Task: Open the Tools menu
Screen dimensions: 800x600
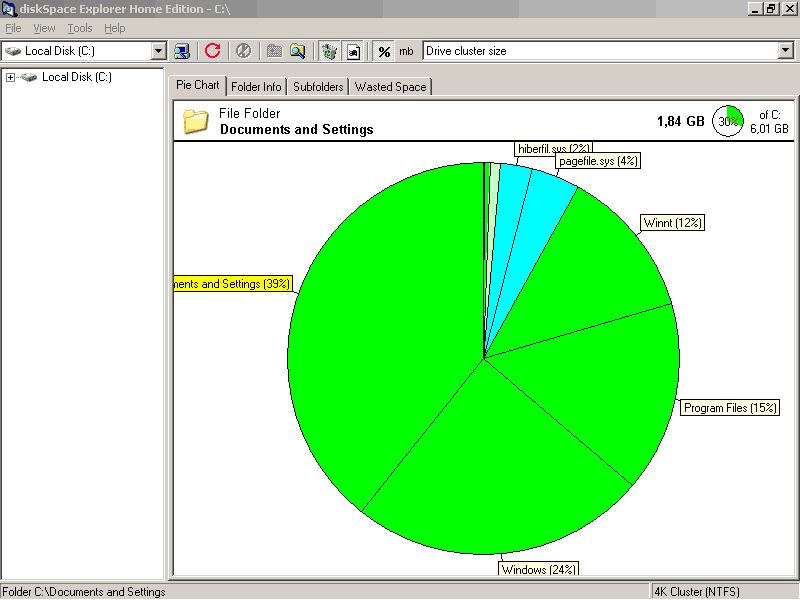Action: pos(80,28)
